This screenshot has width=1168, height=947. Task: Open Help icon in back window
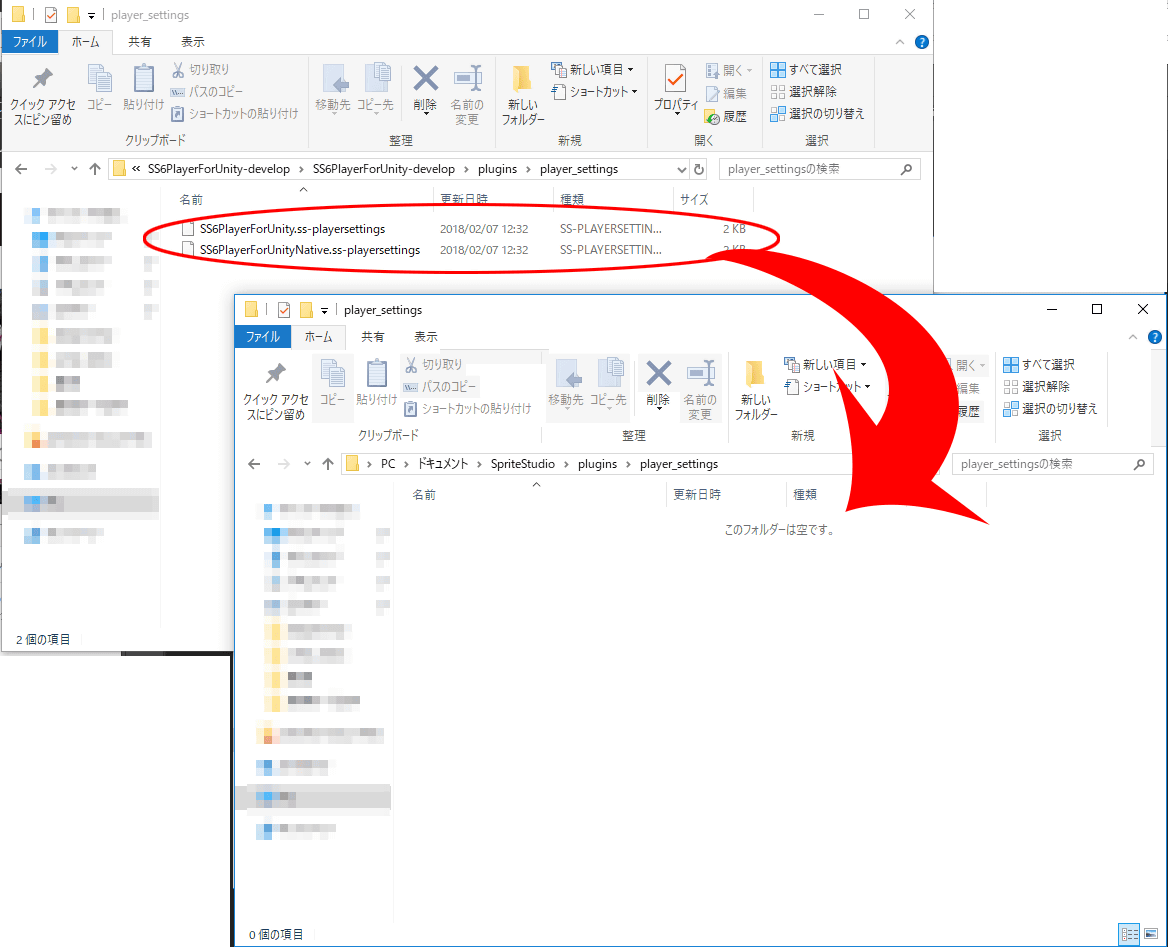coord(921,42)
